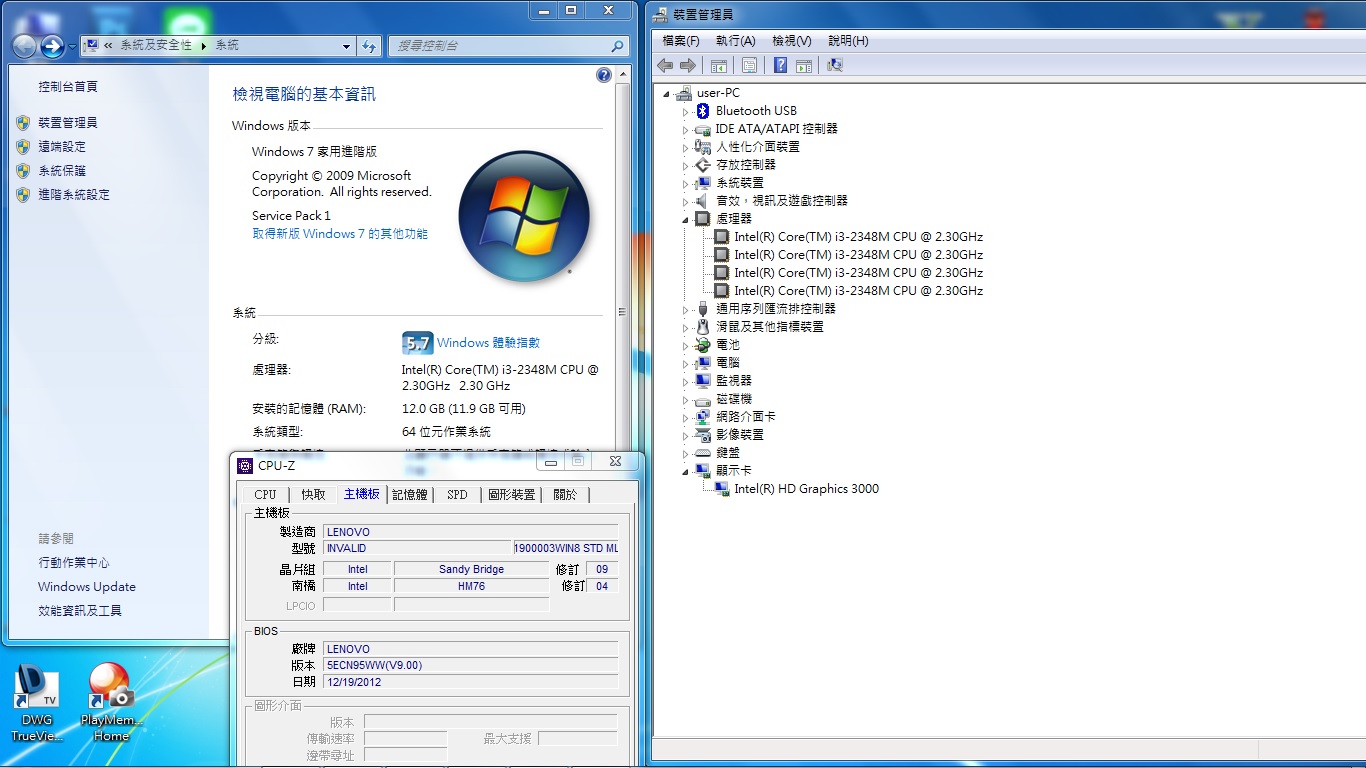Switch to the SPD tab in CPU-Z
Image resolution: width=1366 pixels, height=768 pixels.
click(x=457, y=495)
